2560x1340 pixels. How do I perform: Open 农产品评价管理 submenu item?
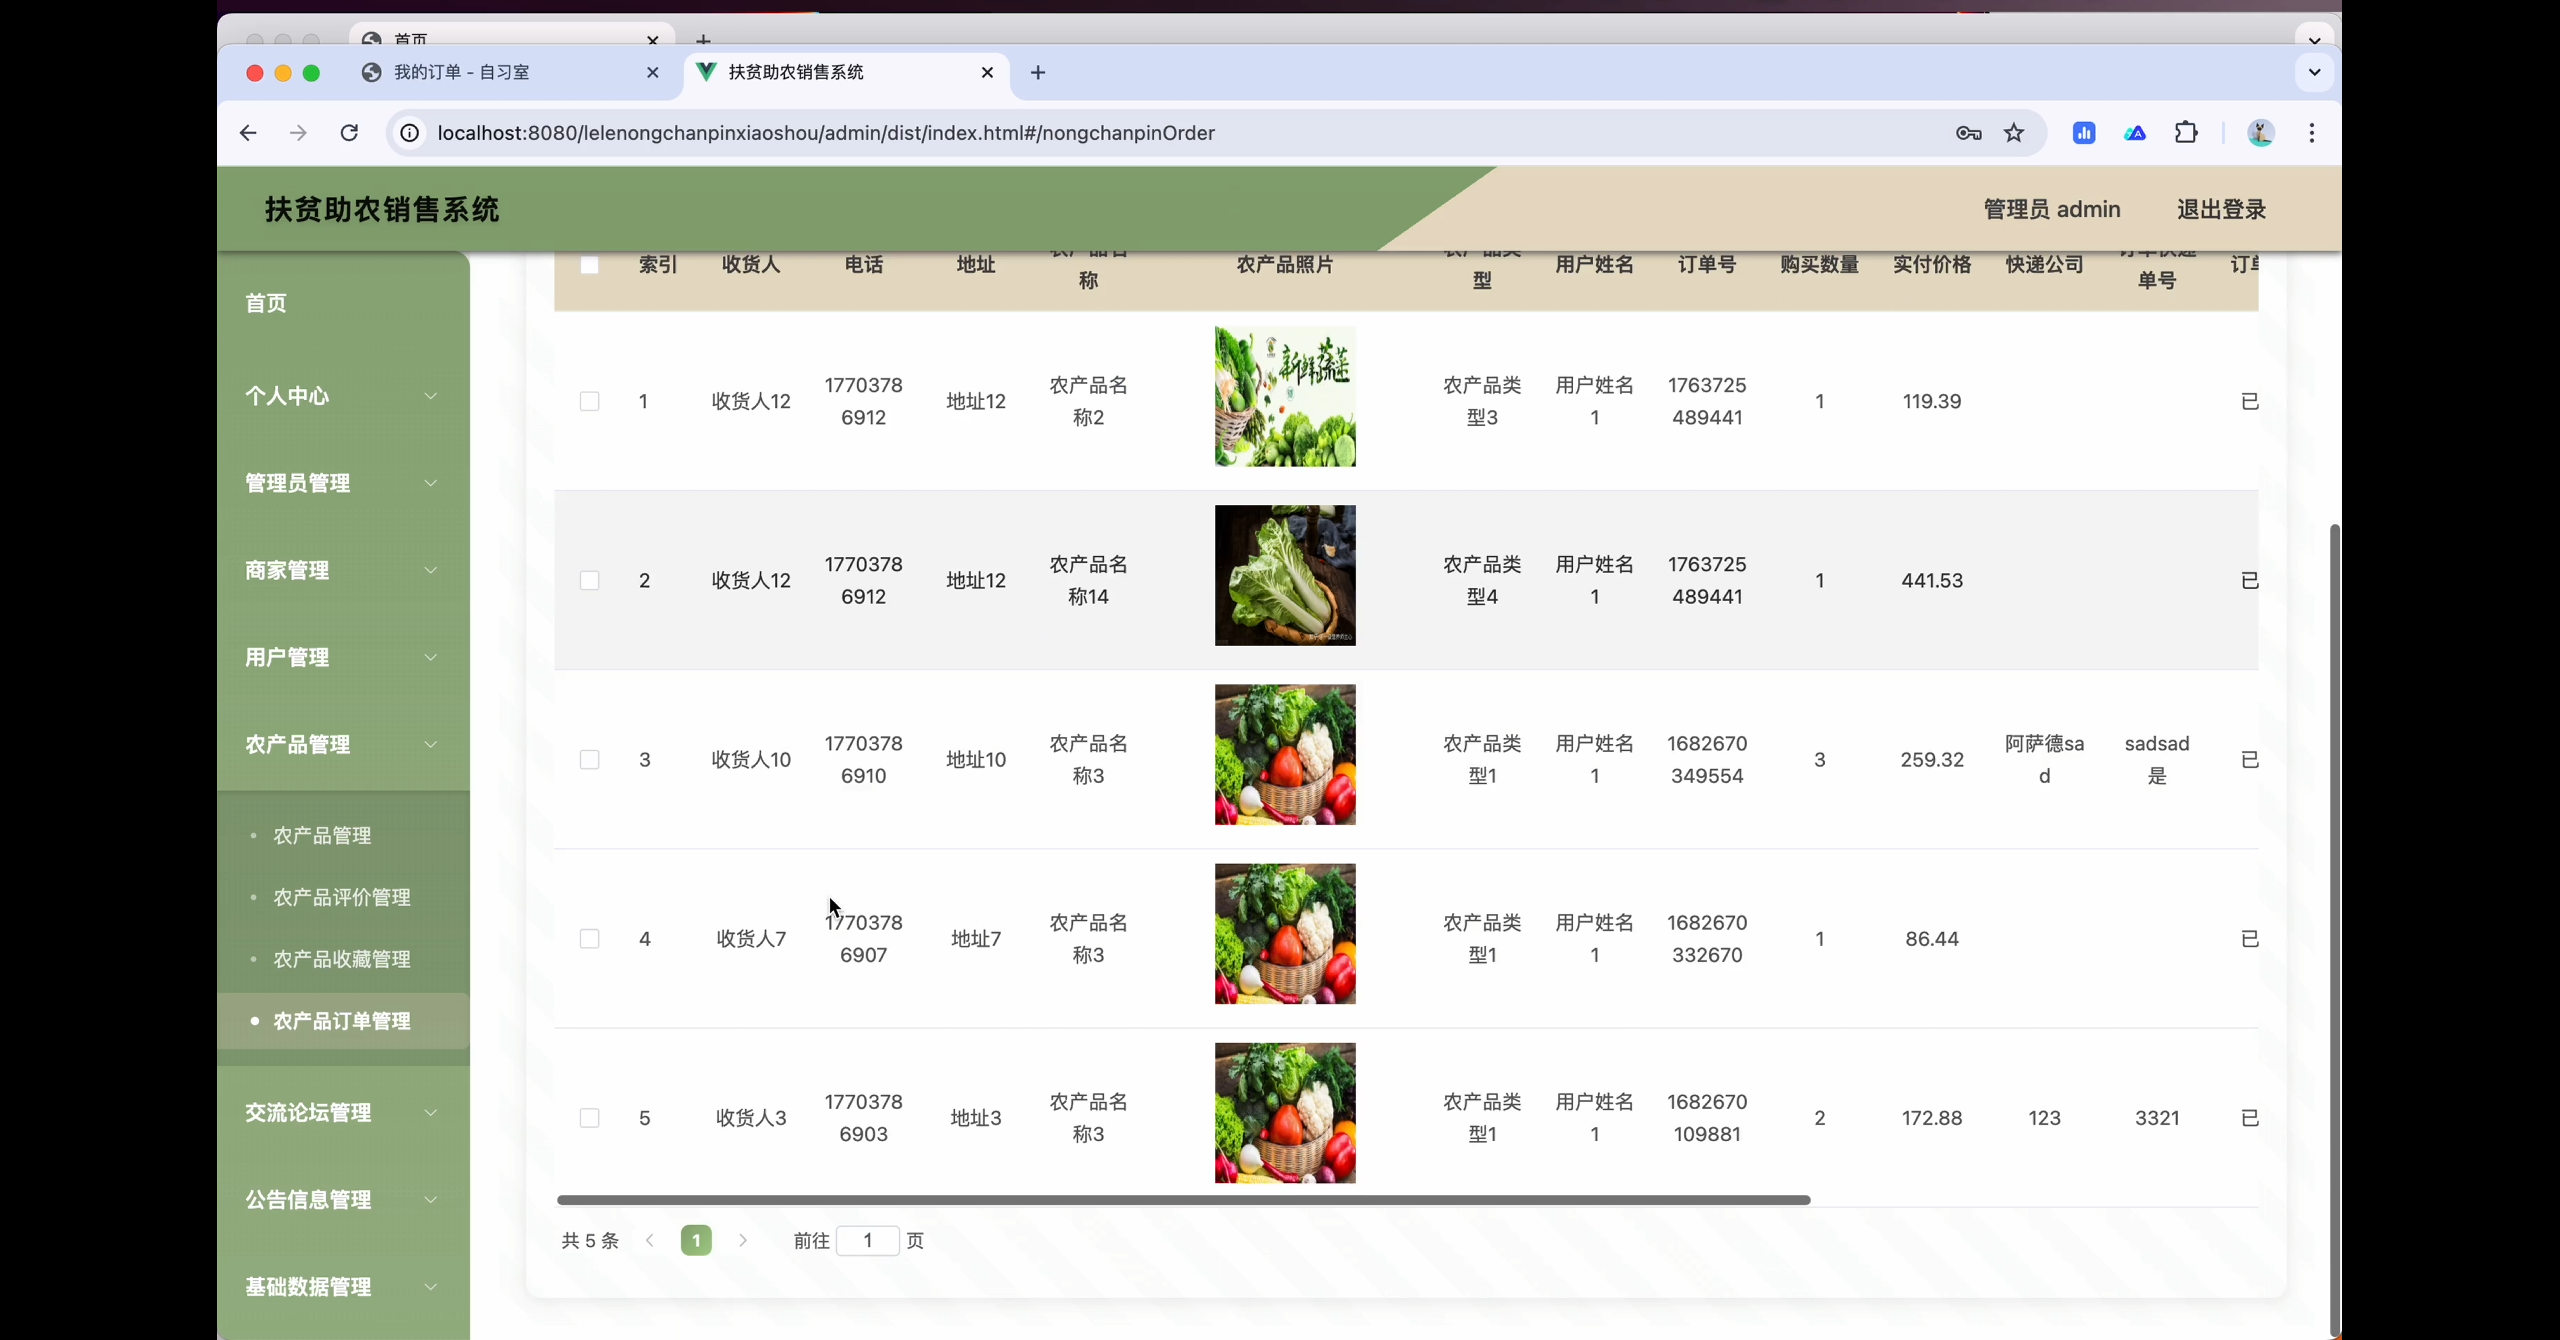tap(342, 897)
